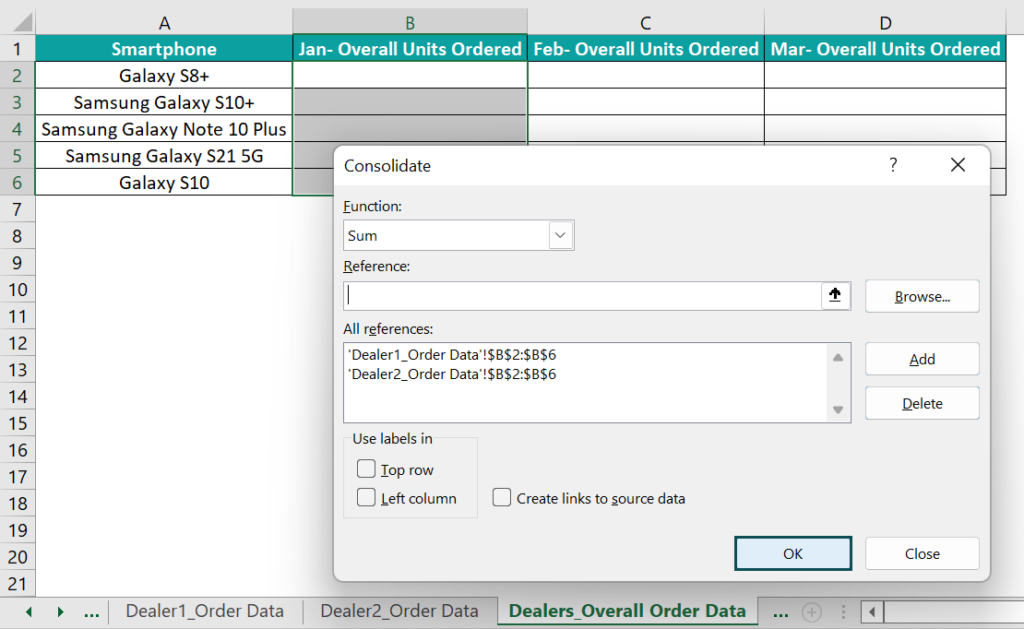Open Consolidate dialog help question mark
The height and width of the screenshot is (629, 1024).
pyautogui.click(x=893, y=165)
